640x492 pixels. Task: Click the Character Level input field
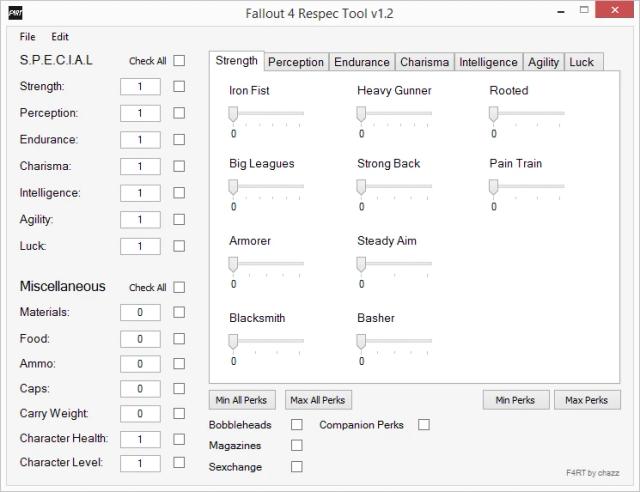click(x=140, y=463)
